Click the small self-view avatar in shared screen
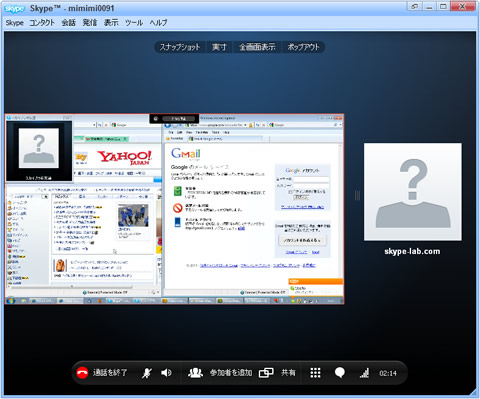This screenshot has height=399, width=480. pyautogui.click(x=39, y=148)
